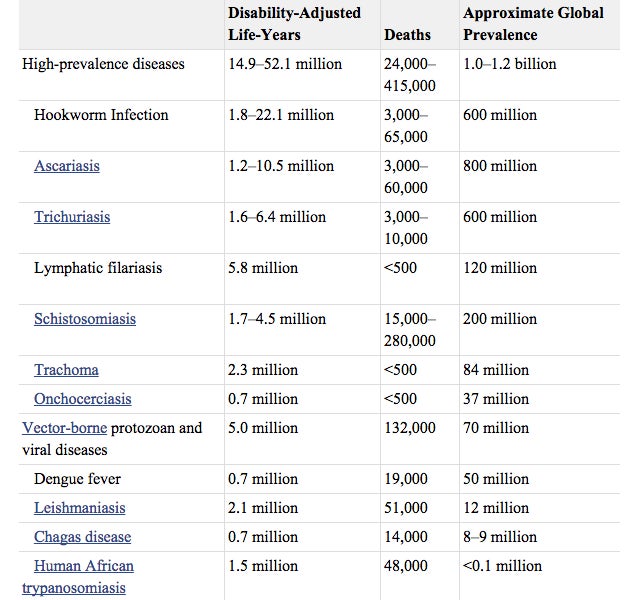
Task: Select the 1.0–1.2 billion prevalence cell
Action: tap(510, 64)
